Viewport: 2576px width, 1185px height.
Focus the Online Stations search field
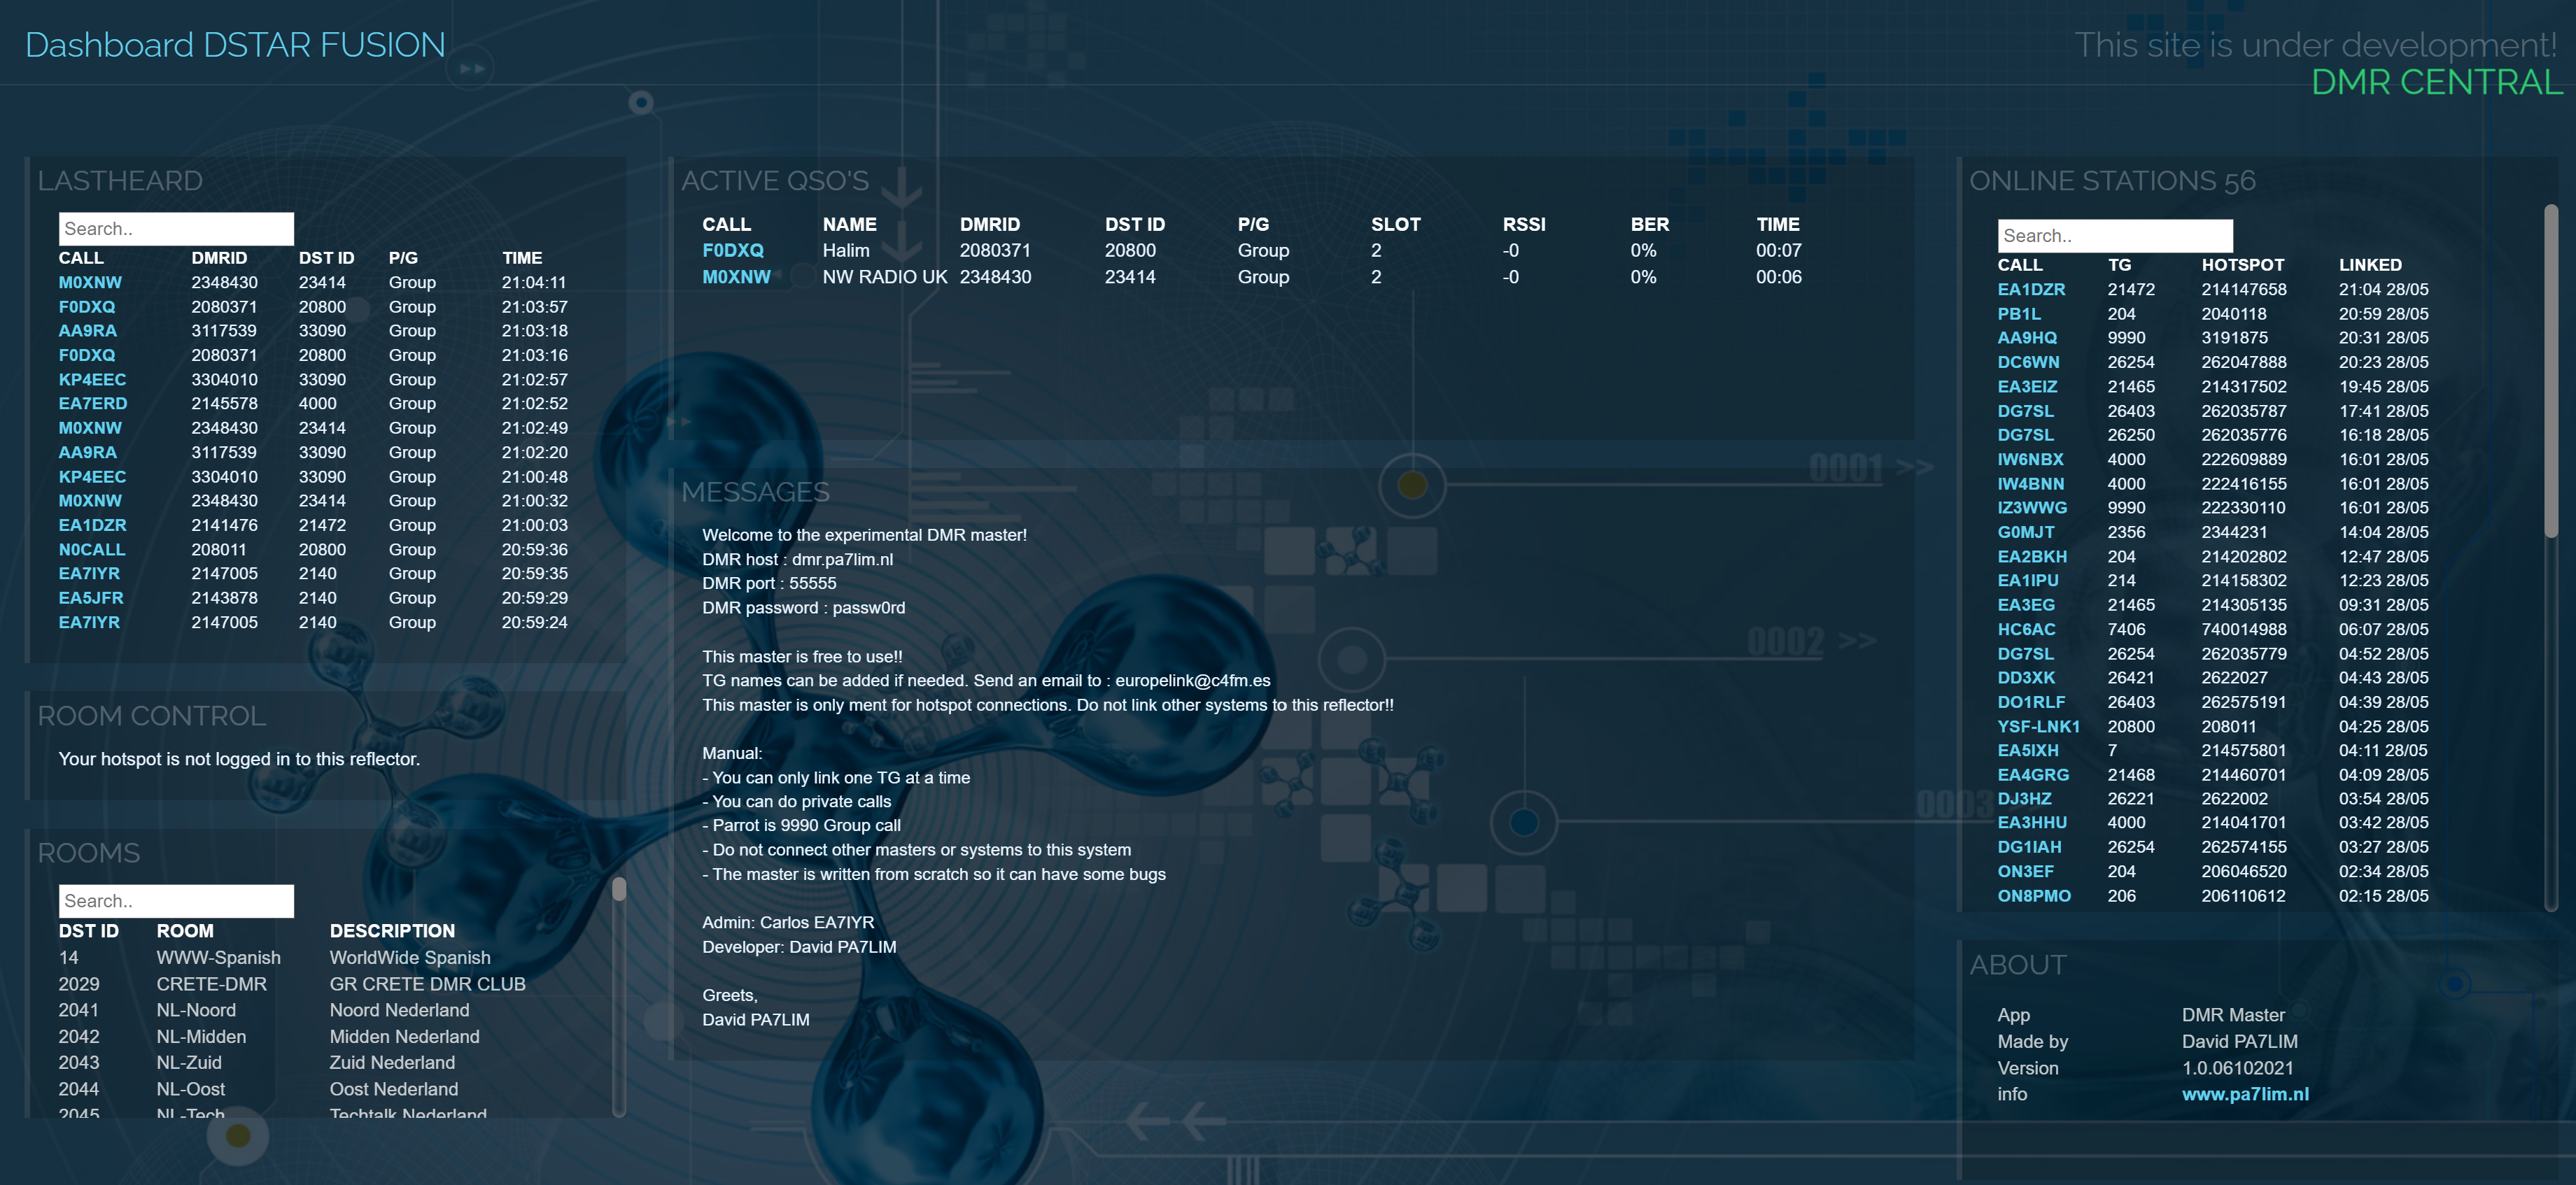(2114, 236)
